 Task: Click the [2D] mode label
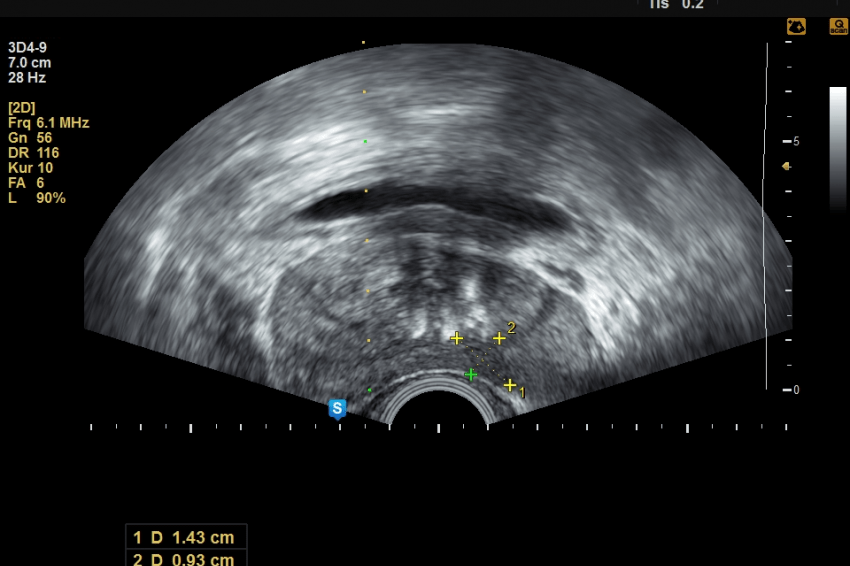22,108
